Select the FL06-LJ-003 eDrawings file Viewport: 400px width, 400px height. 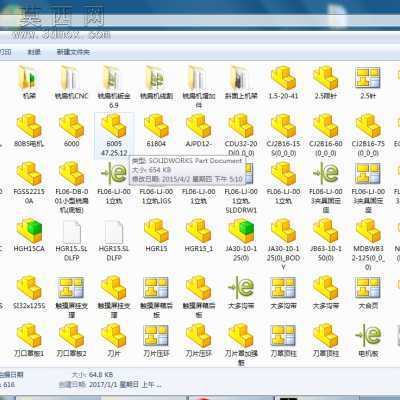[x=326, y=187]
